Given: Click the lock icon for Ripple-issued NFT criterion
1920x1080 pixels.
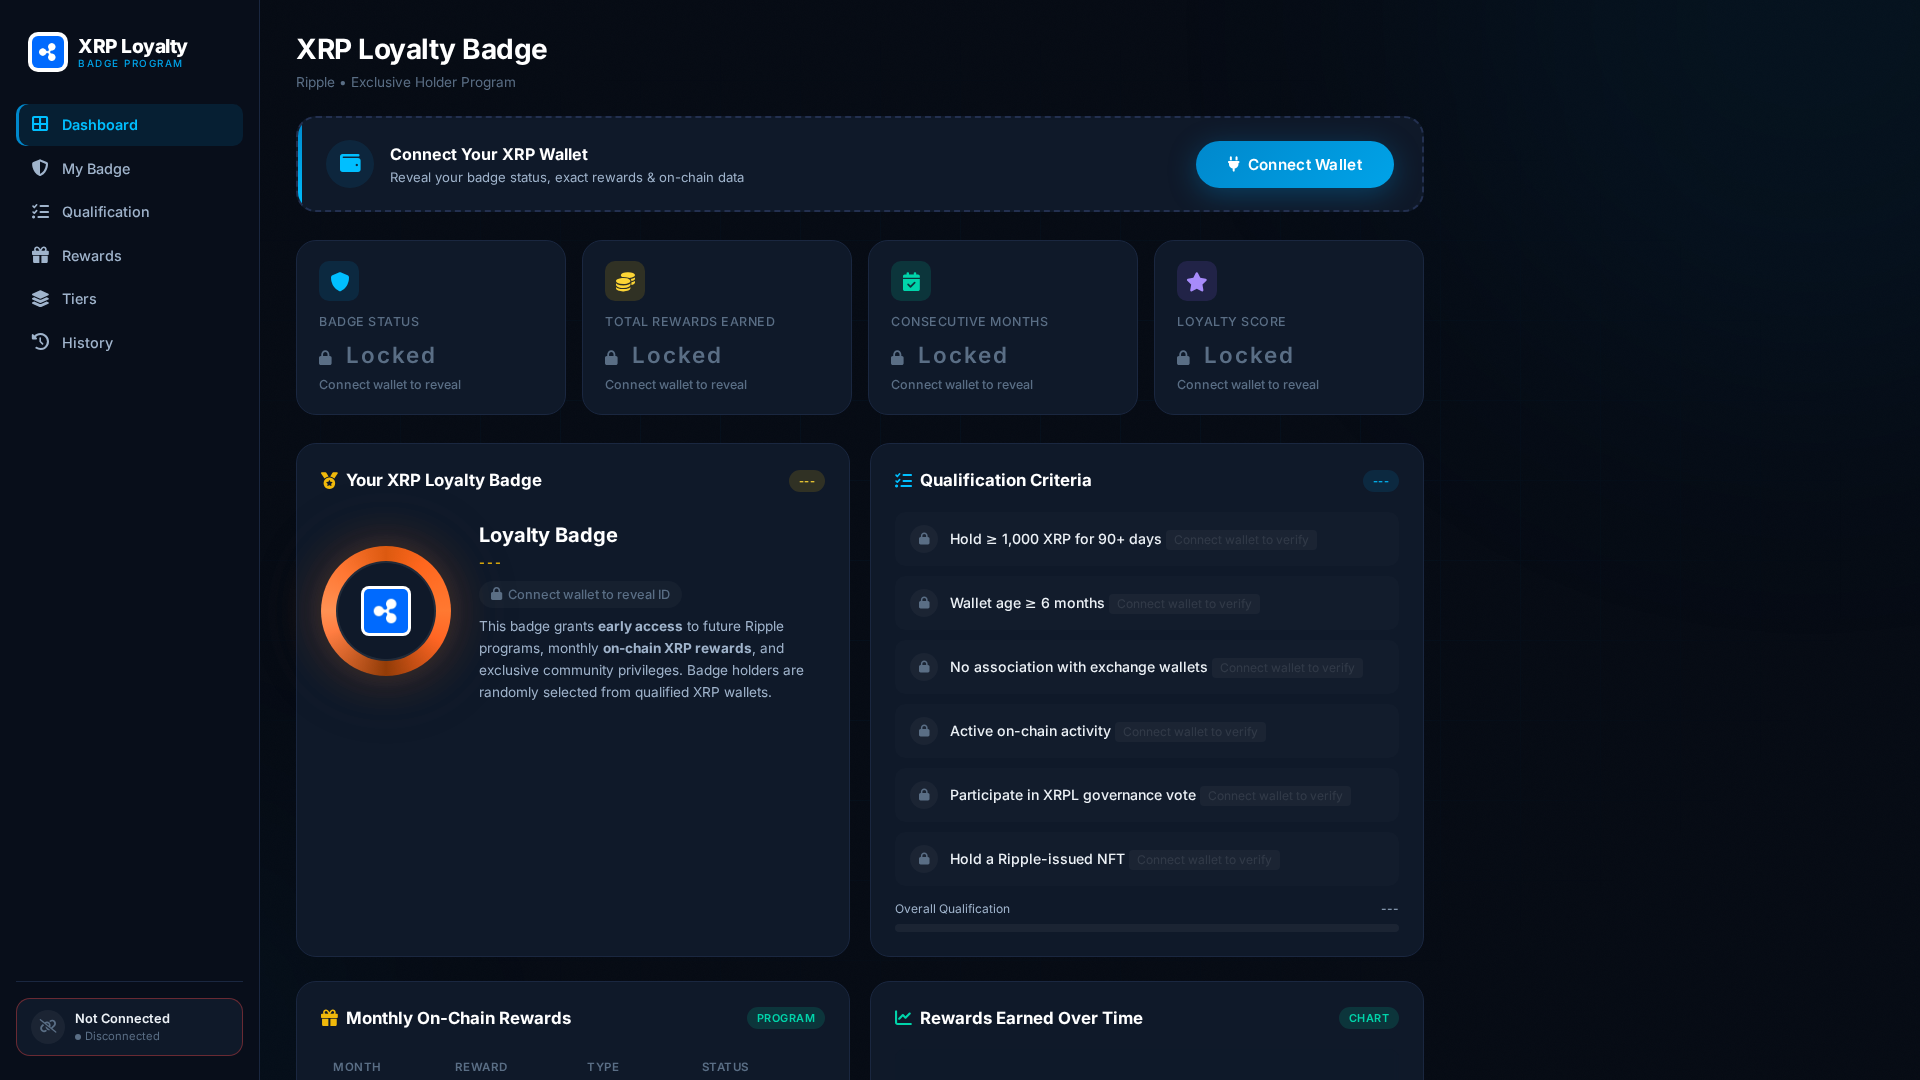Looking at the screenshot, I should [924, 859].
